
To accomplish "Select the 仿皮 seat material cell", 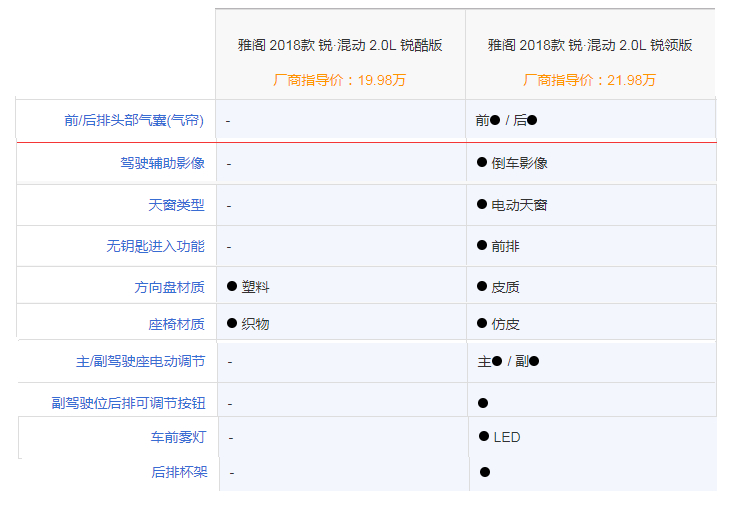I will [498, 324].
